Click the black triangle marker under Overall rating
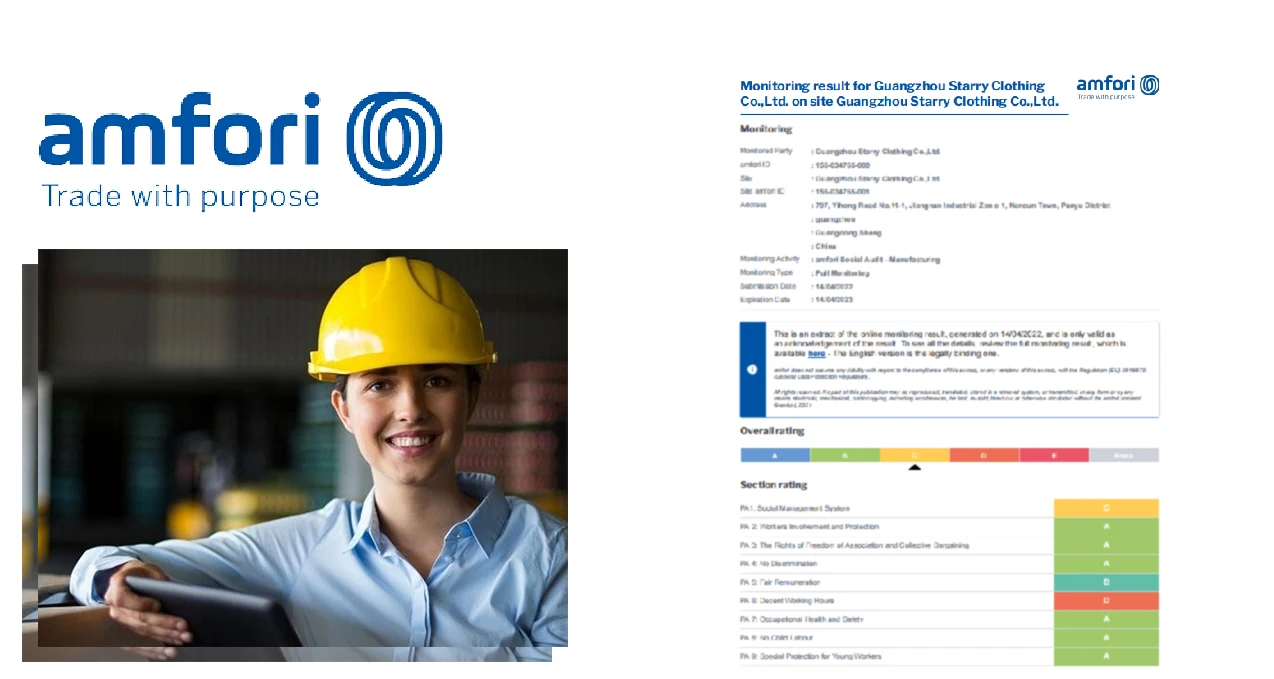Screen dimensions: 1274x679 pos(914,467)
